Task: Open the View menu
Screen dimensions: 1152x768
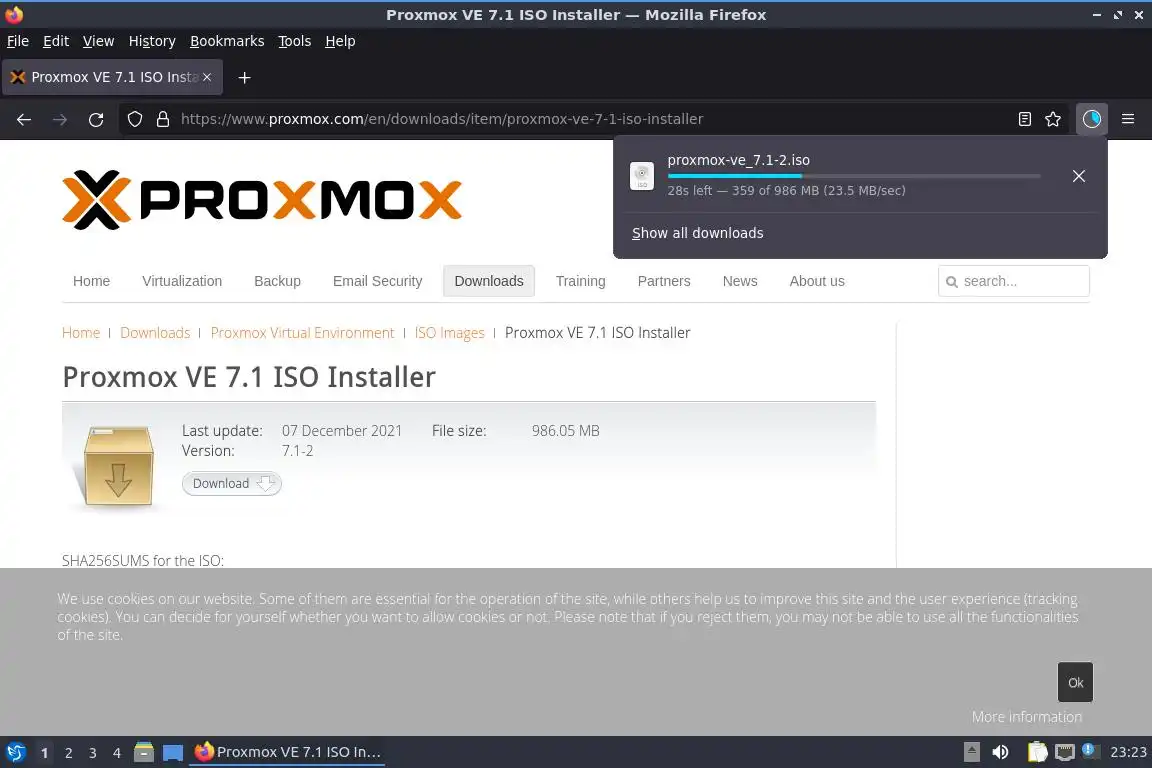Action: [98, 41]
